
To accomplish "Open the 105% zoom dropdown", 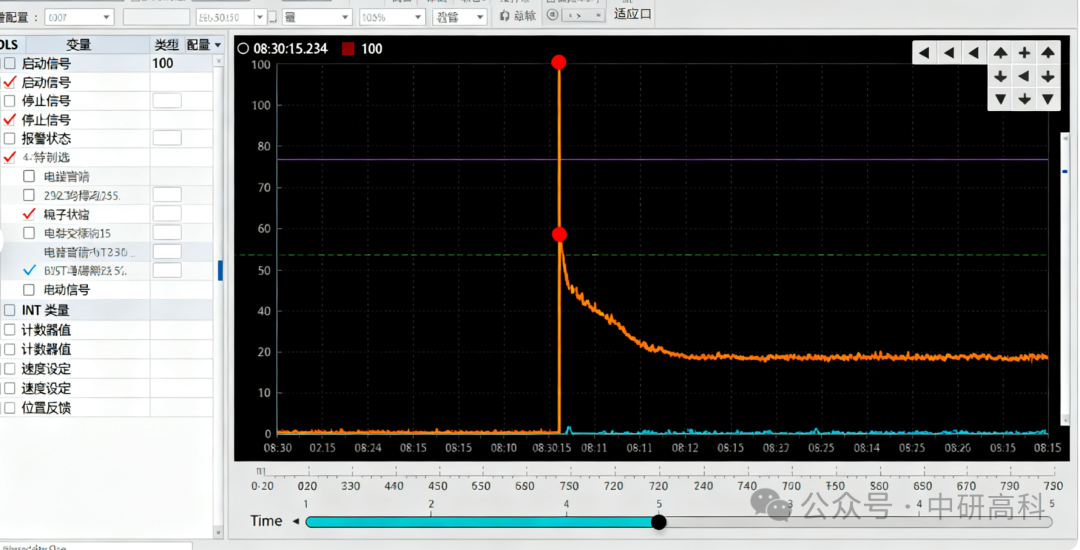I will [391, 17].
